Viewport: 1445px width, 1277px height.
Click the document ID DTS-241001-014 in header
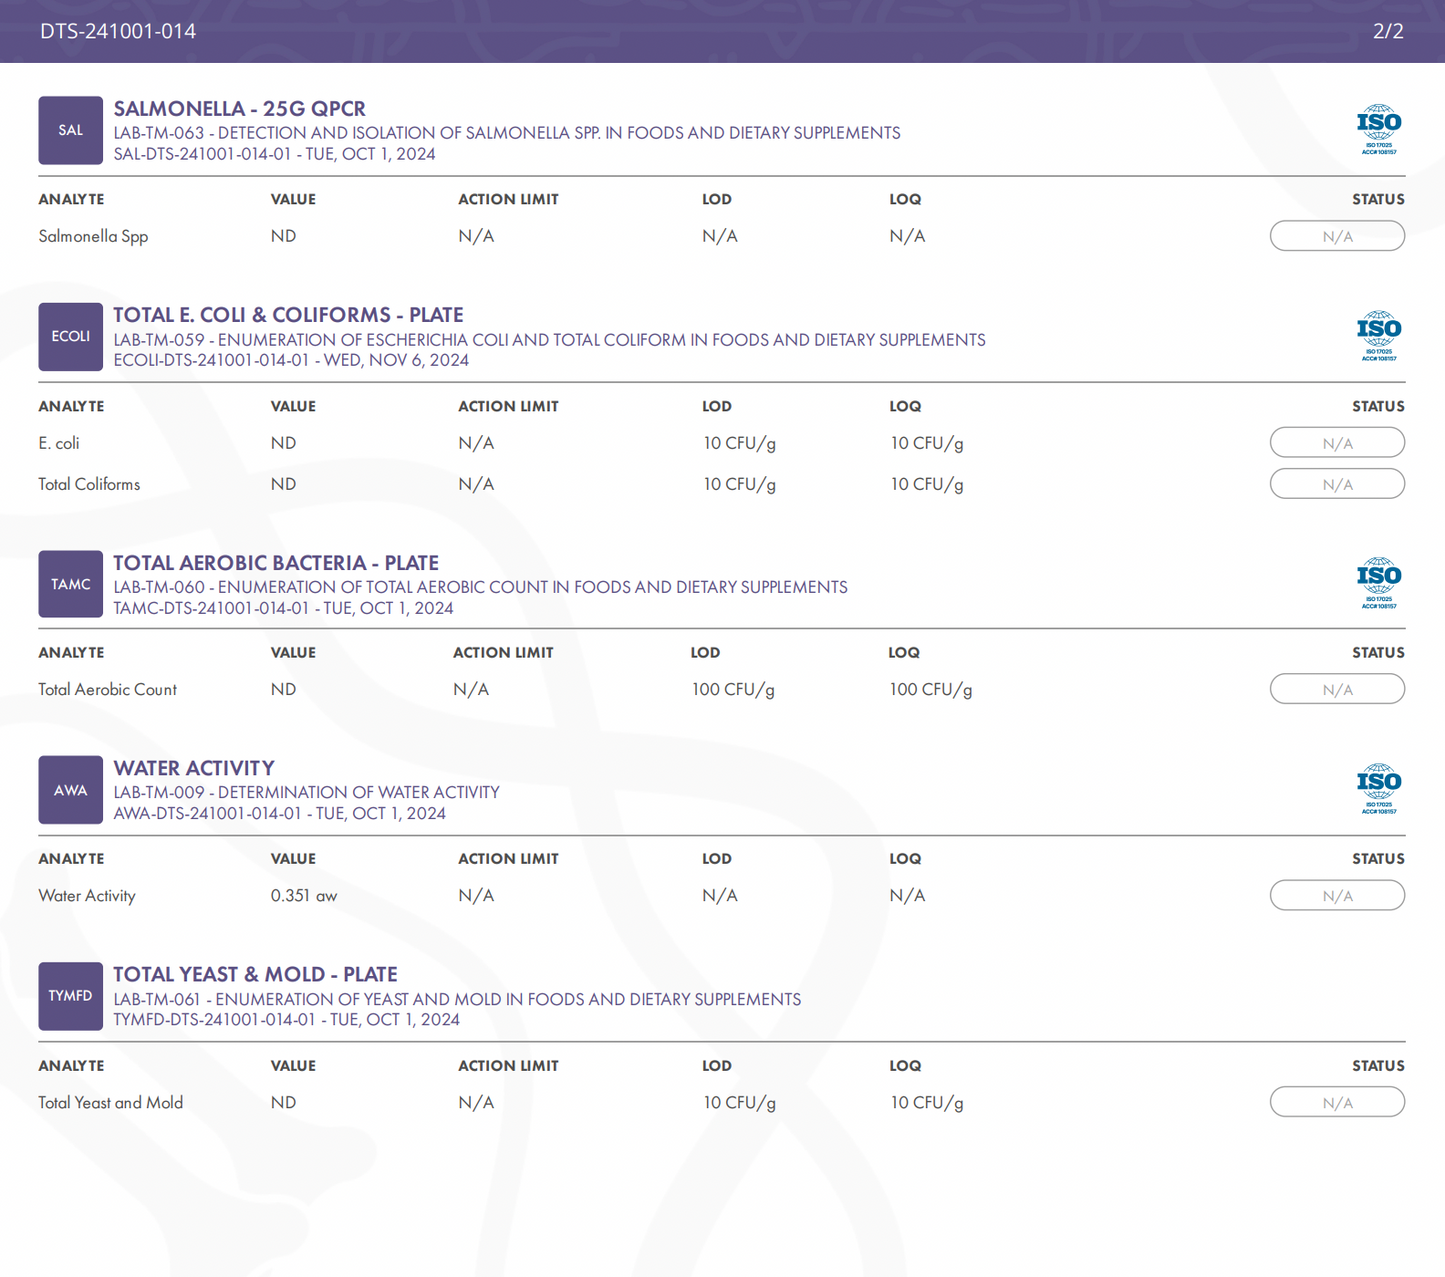(x=118, y=31)
